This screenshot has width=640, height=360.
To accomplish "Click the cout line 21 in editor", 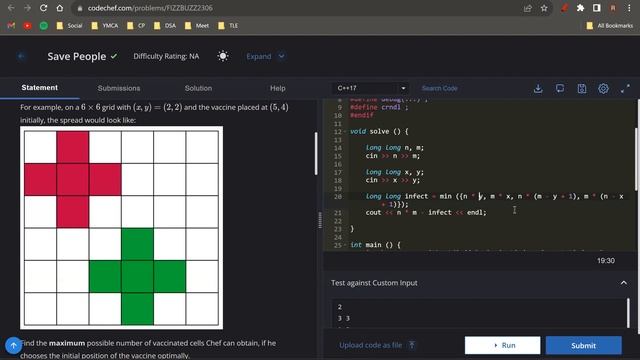I will [x=426, y=213].
